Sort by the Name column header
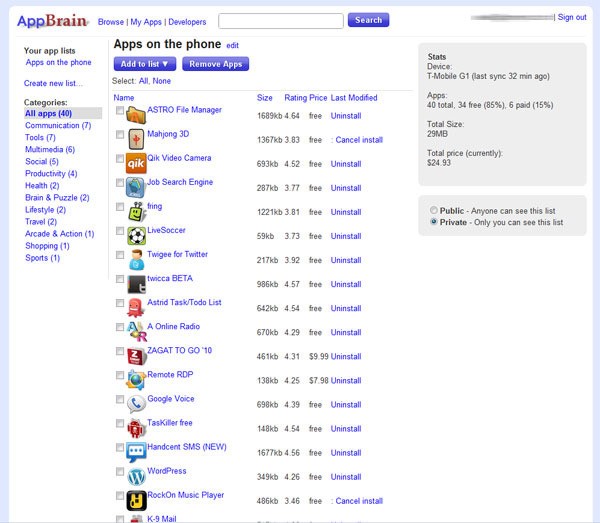This screenshot has width=600, height=523. point(124,98)
